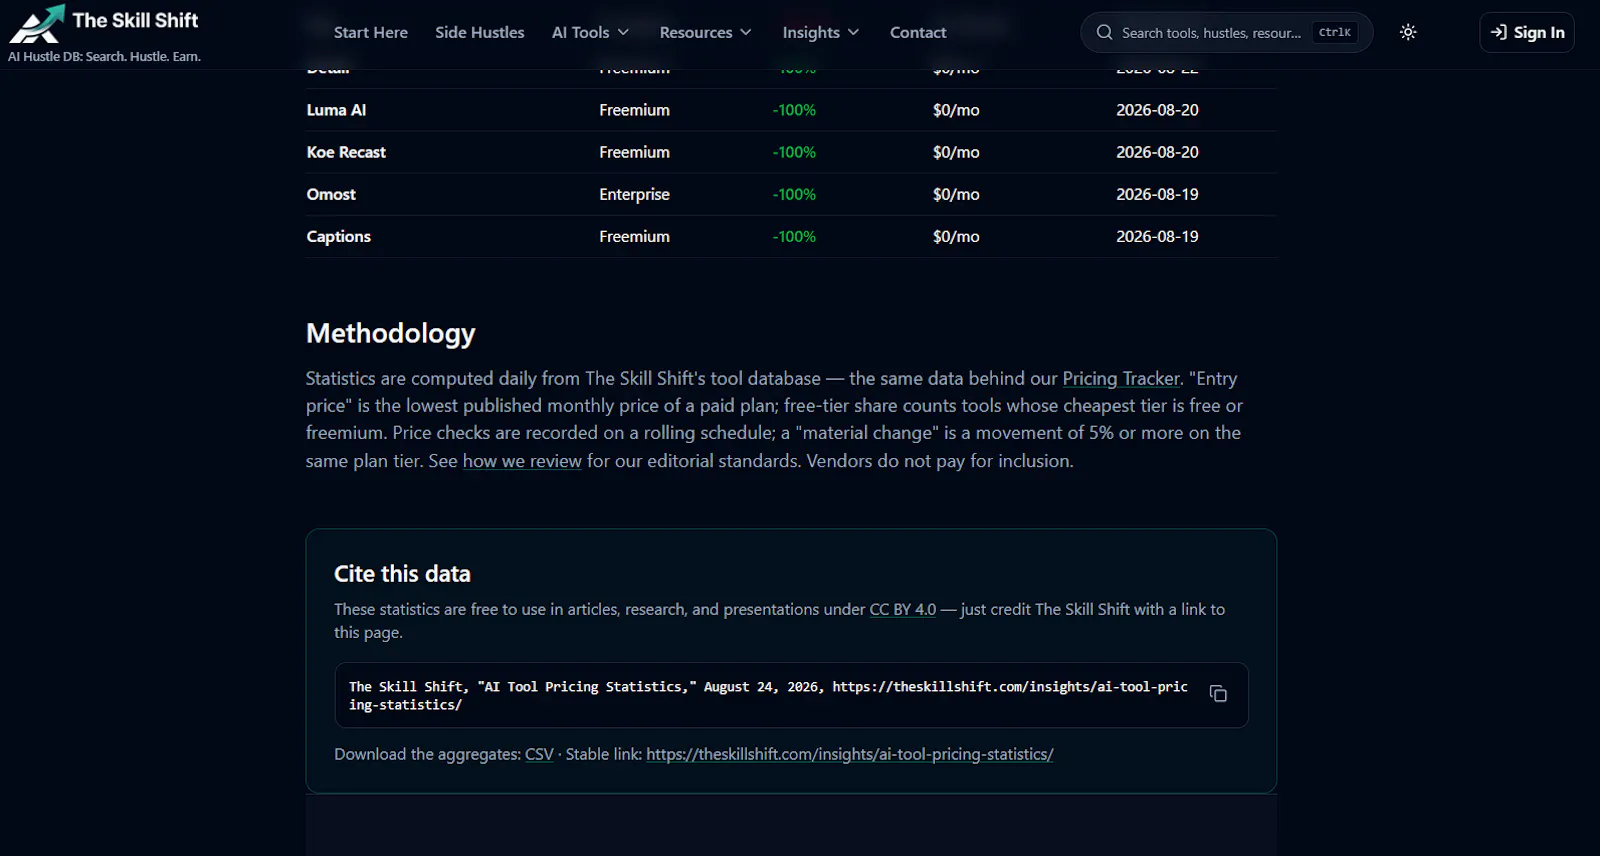Click the search magnifier icon

pyautogui.click(x=1104, y=32)
